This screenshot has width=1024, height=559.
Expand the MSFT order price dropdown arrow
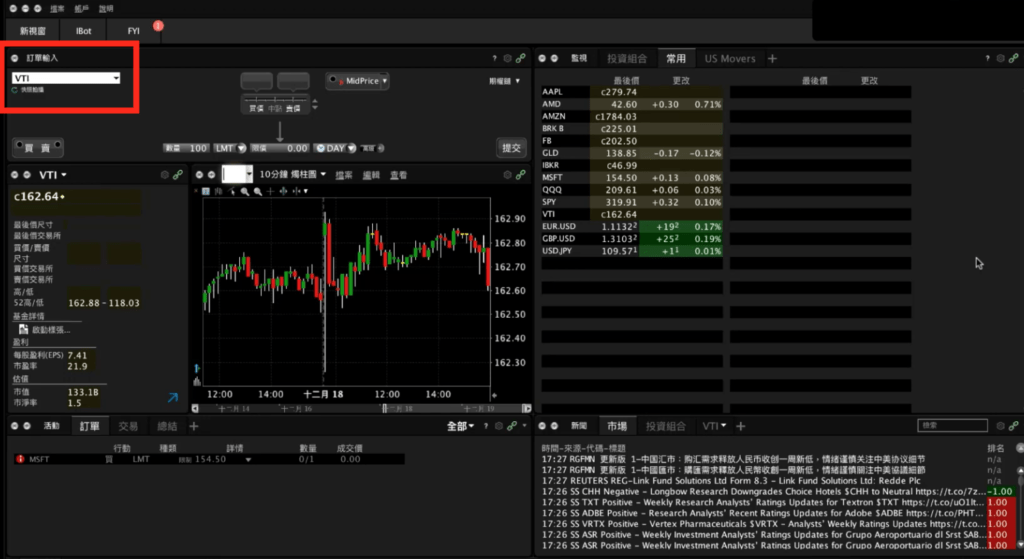click(x=248, y=460)
